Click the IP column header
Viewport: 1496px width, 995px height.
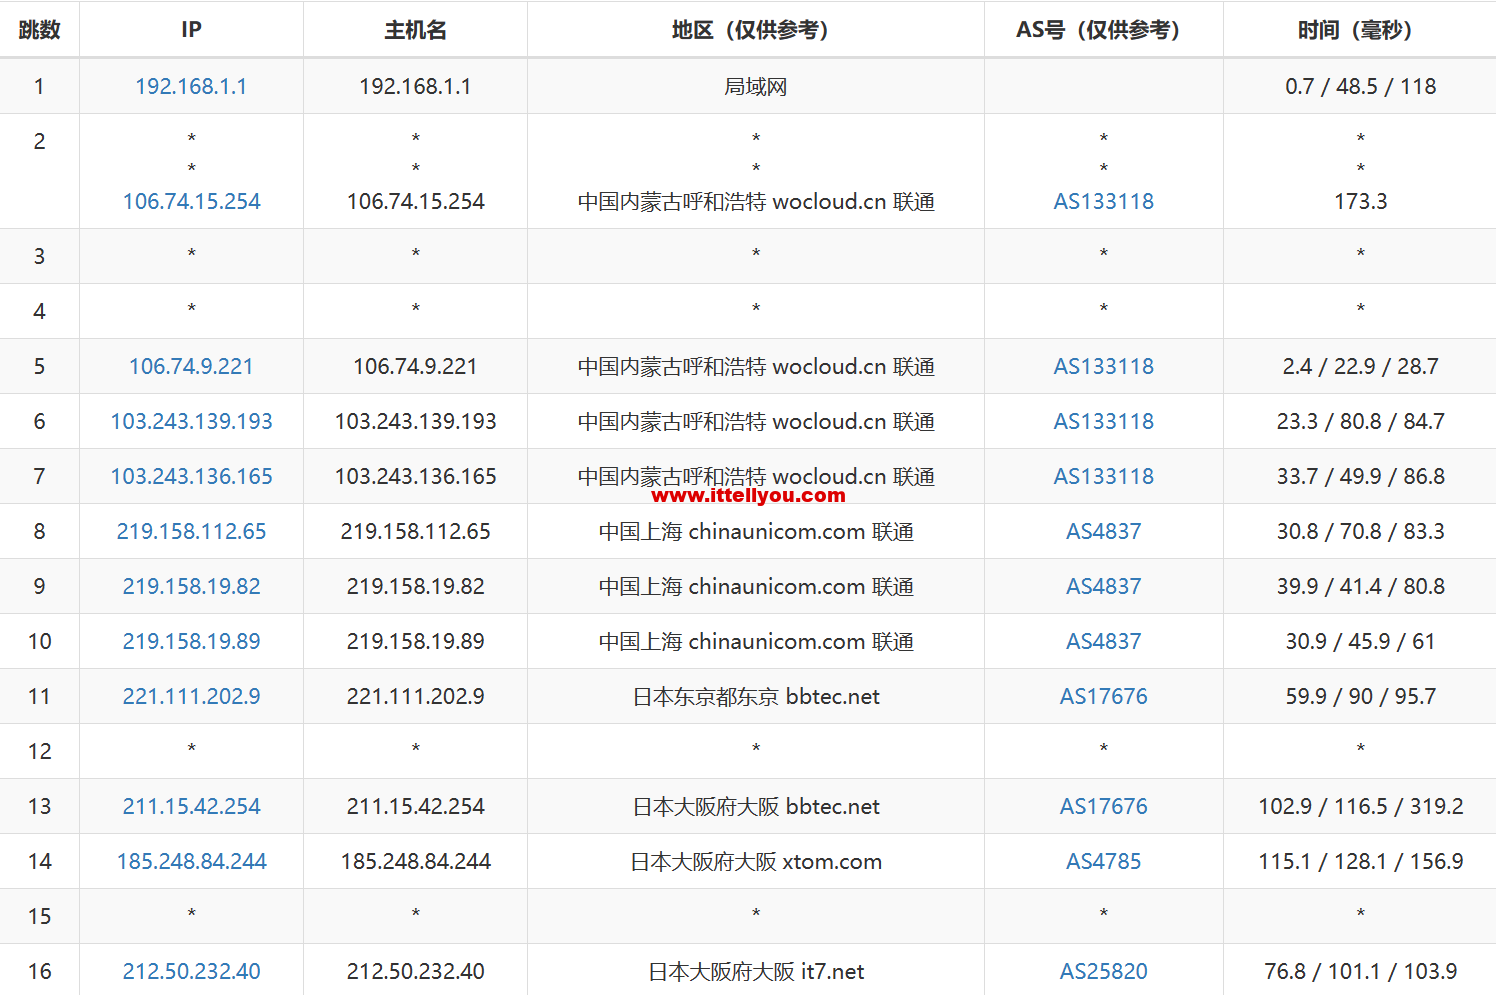click(x=191, y=30)
